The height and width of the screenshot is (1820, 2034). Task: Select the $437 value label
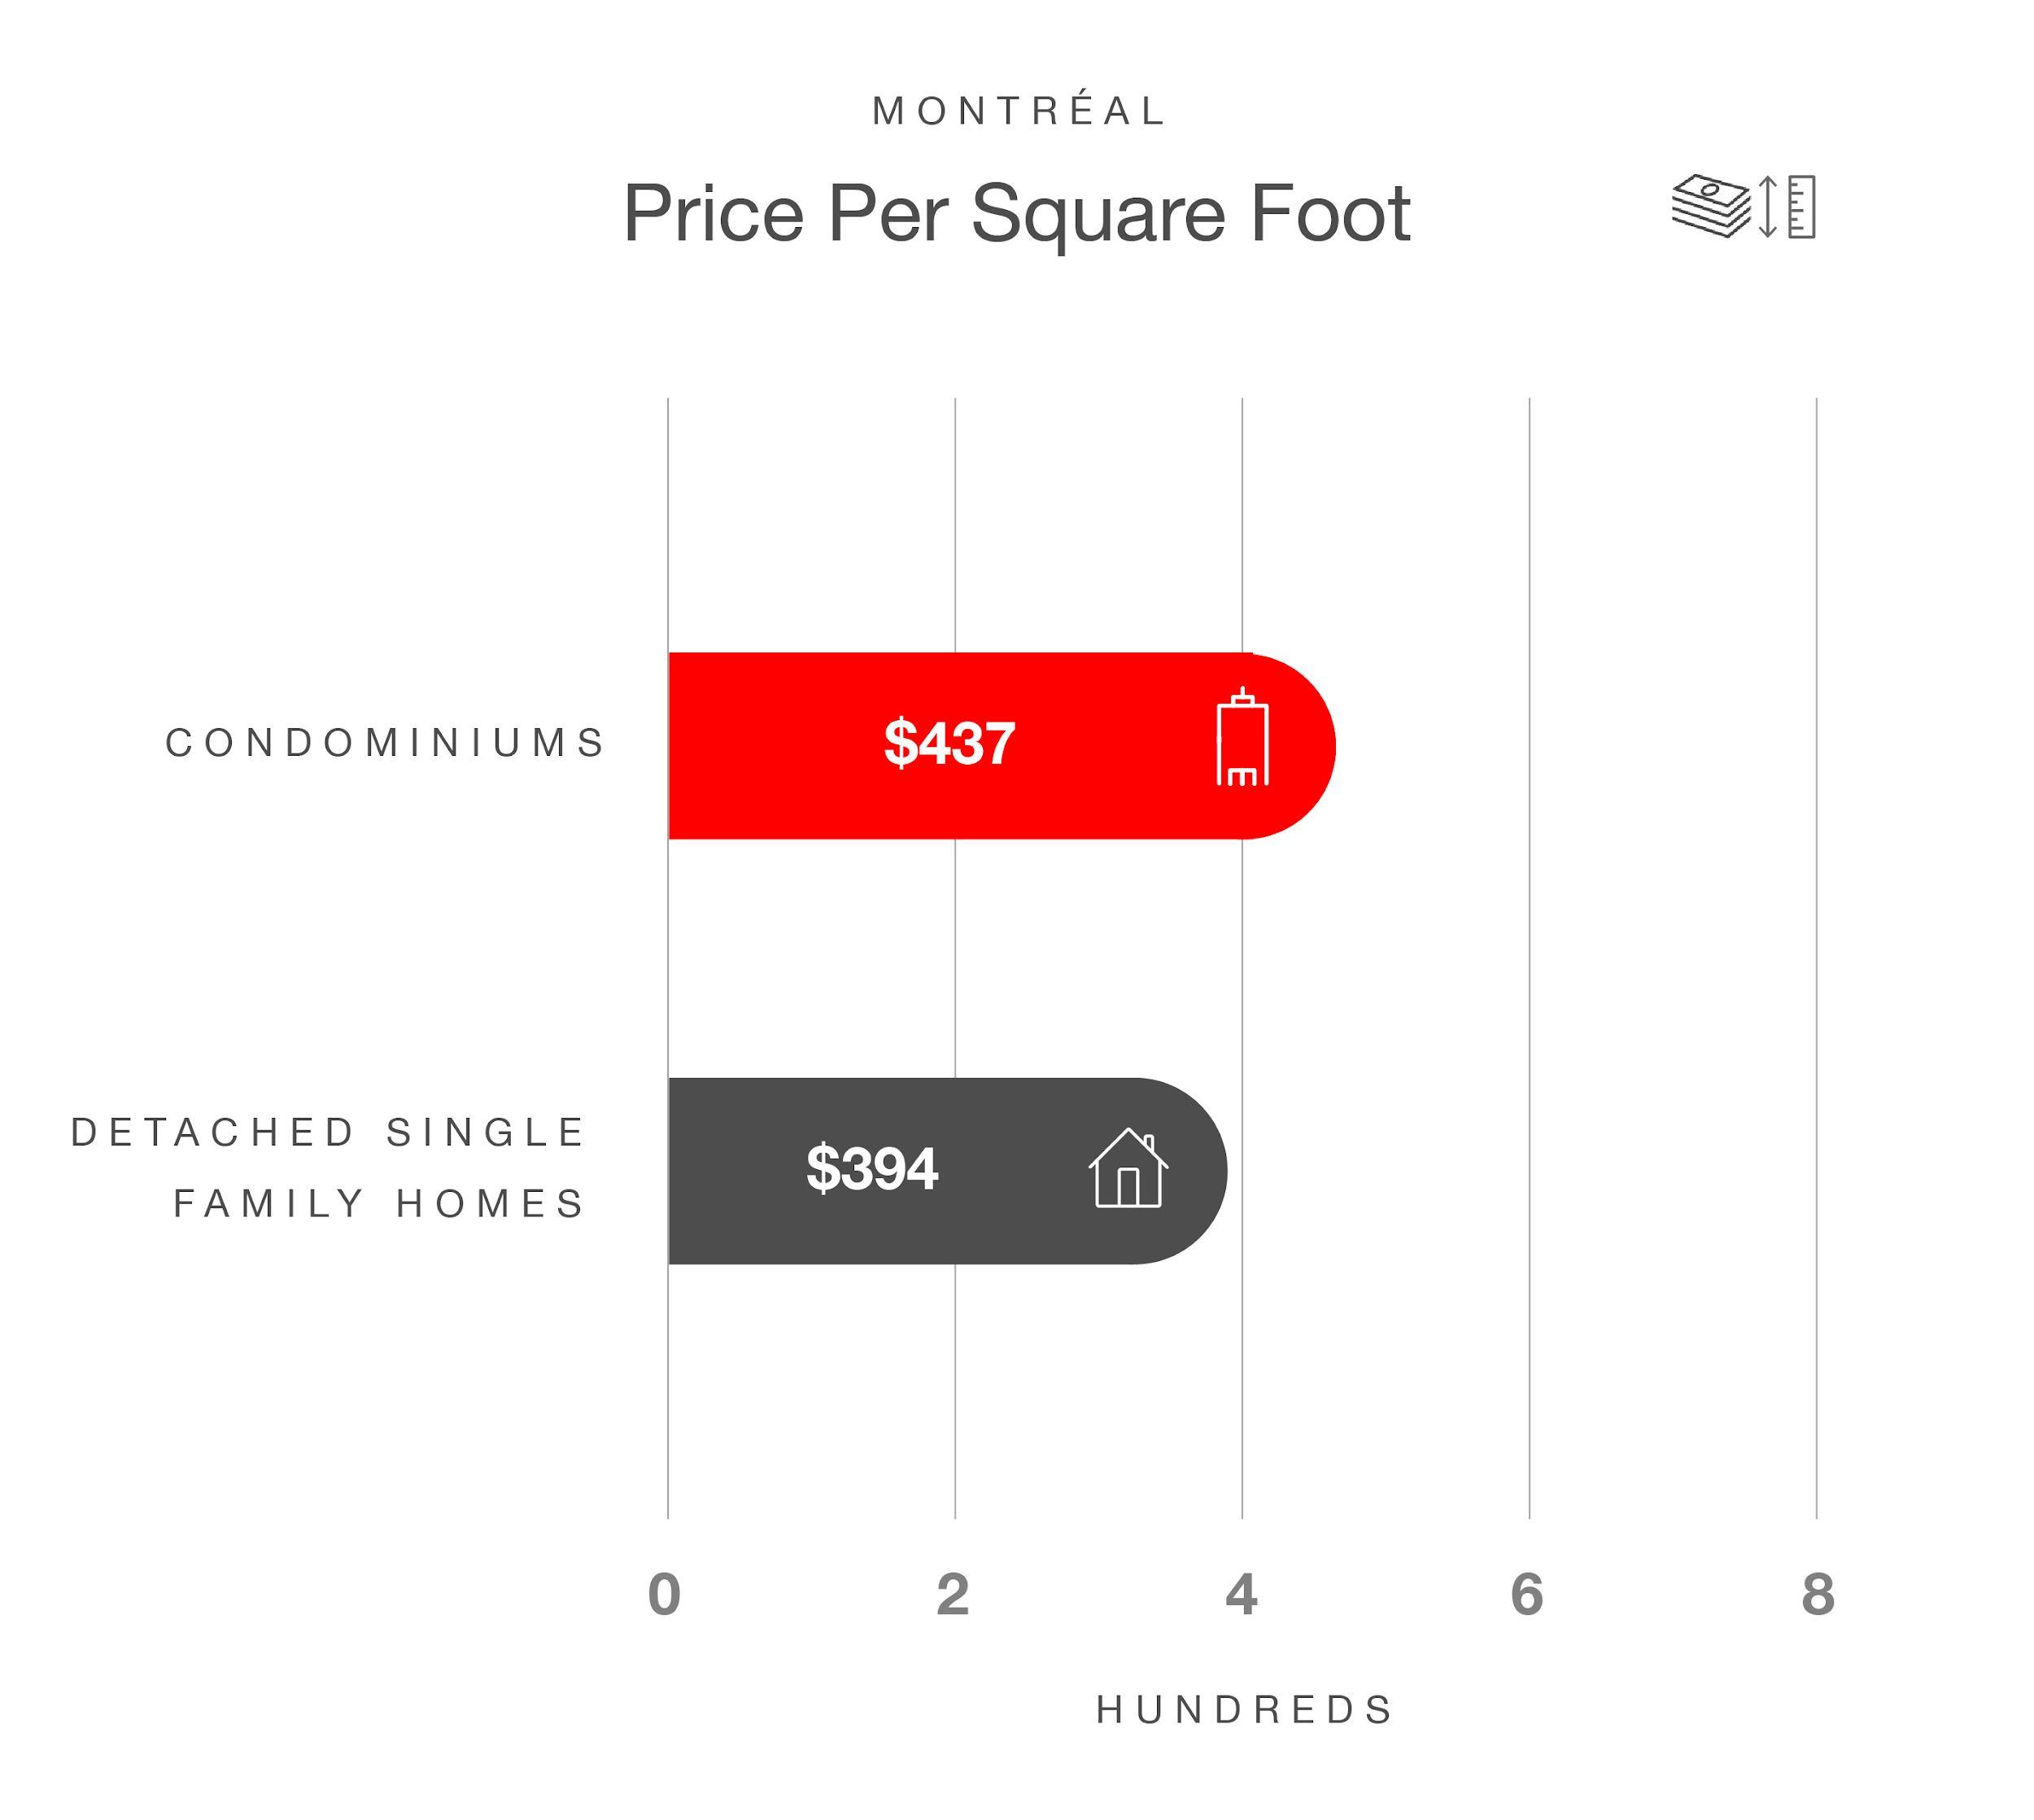(949, 743)
